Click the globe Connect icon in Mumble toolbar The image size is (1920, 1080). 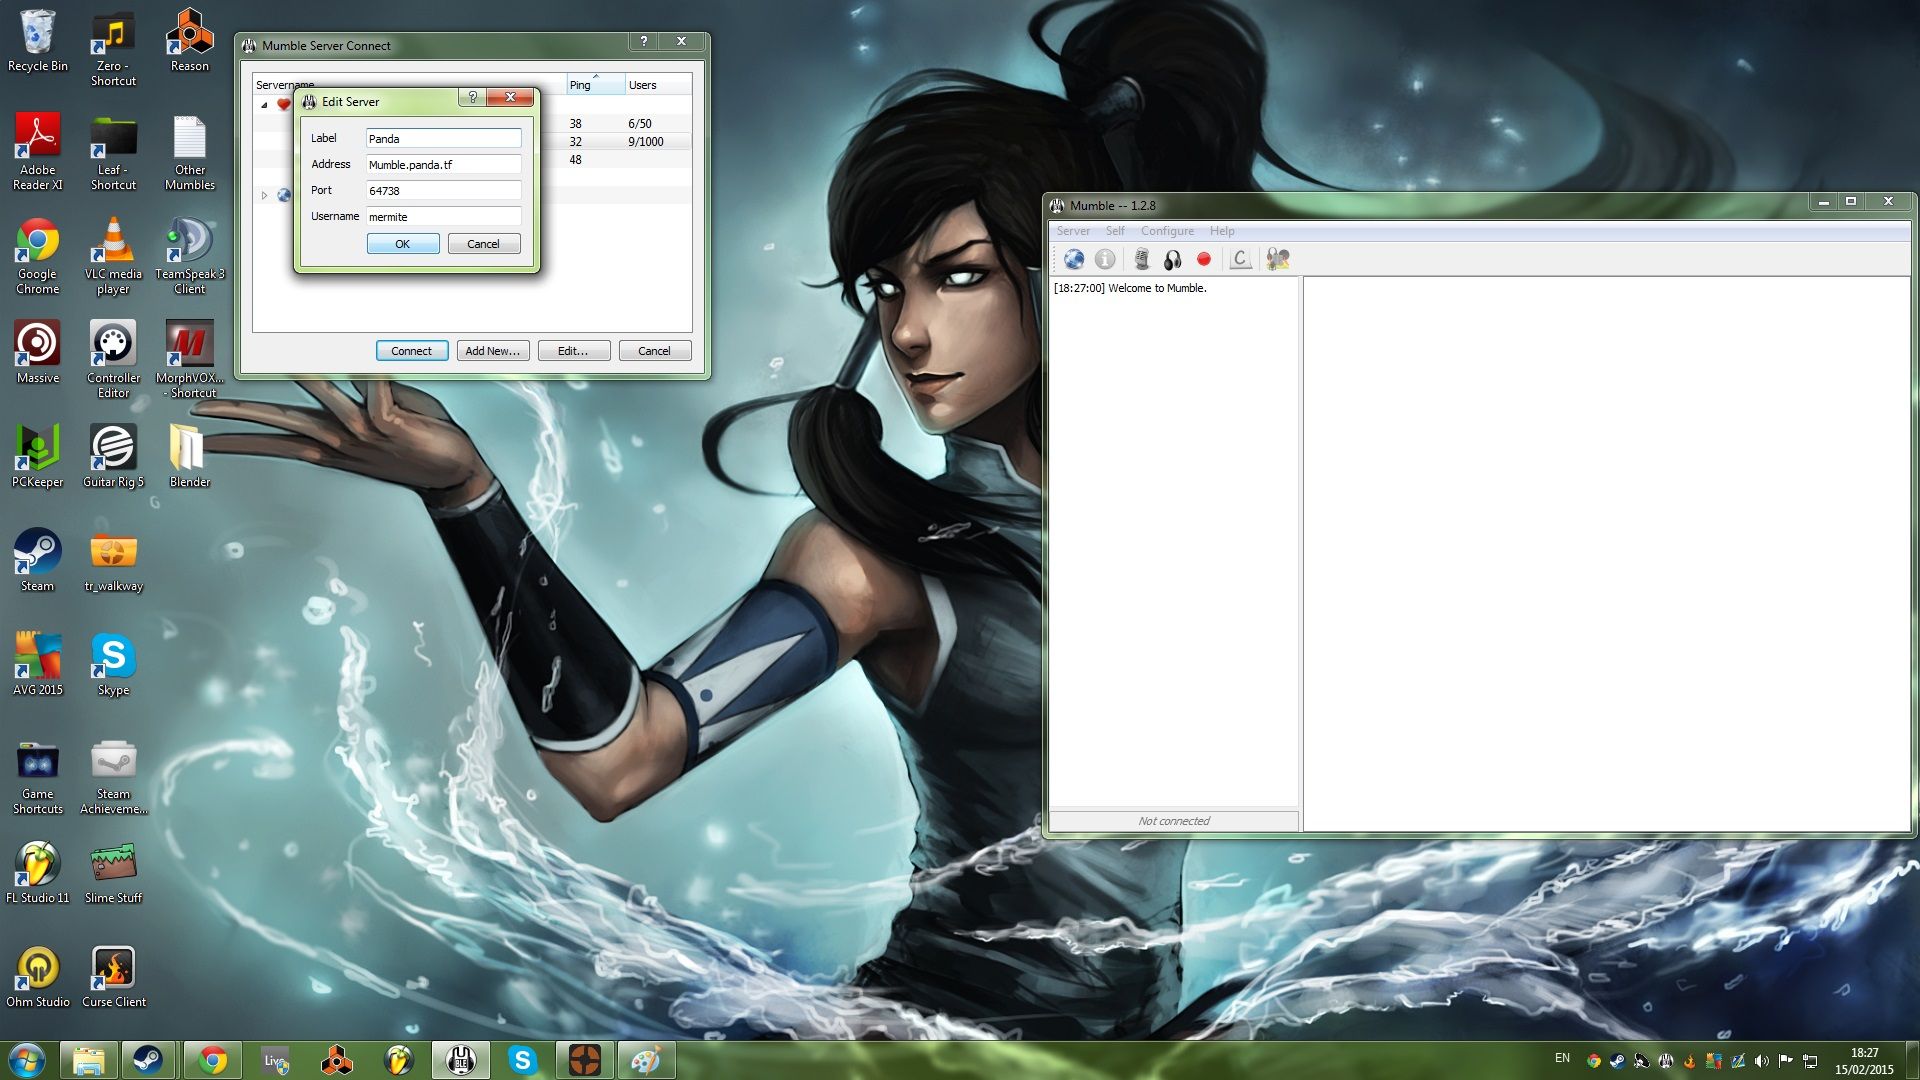[x=1074, y=259]
